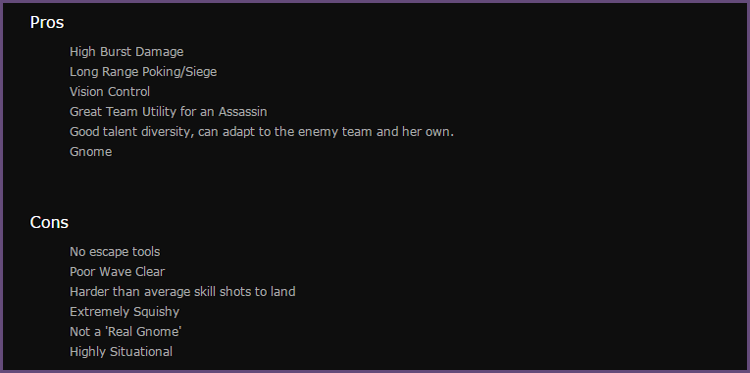Click the Good talent diversity line
This screenshot has height=373, width=750.
[262, 132]
